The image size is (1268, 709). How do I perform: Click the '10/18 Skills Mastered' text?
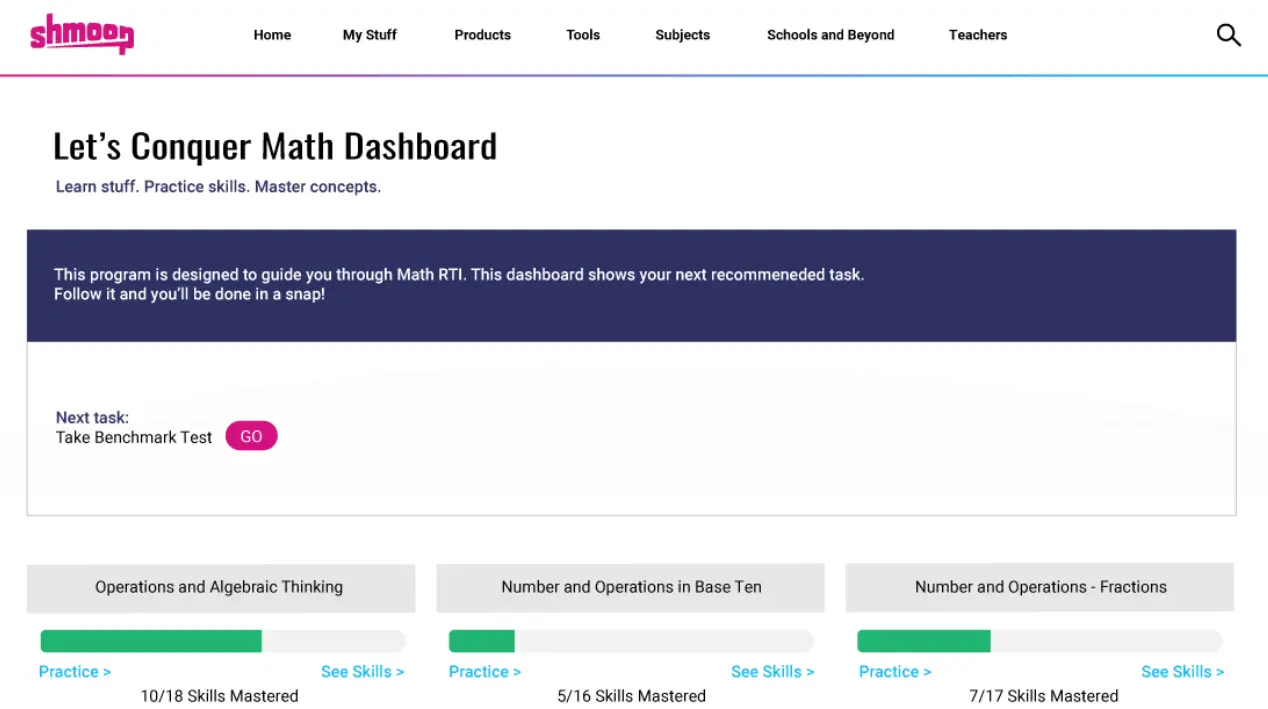[x=219, y=696]
